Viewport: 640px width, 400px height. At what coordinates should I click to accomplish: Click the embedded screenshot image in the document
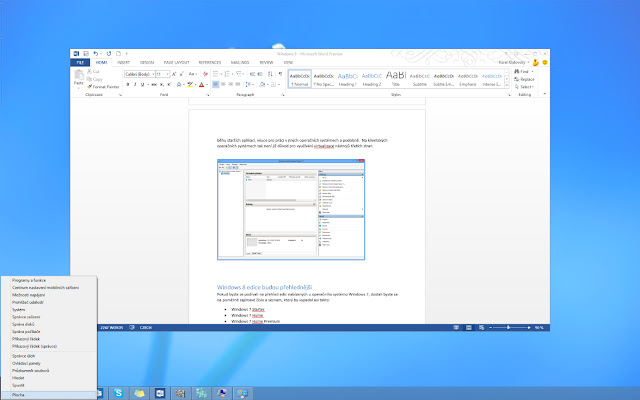click(291, 209)
